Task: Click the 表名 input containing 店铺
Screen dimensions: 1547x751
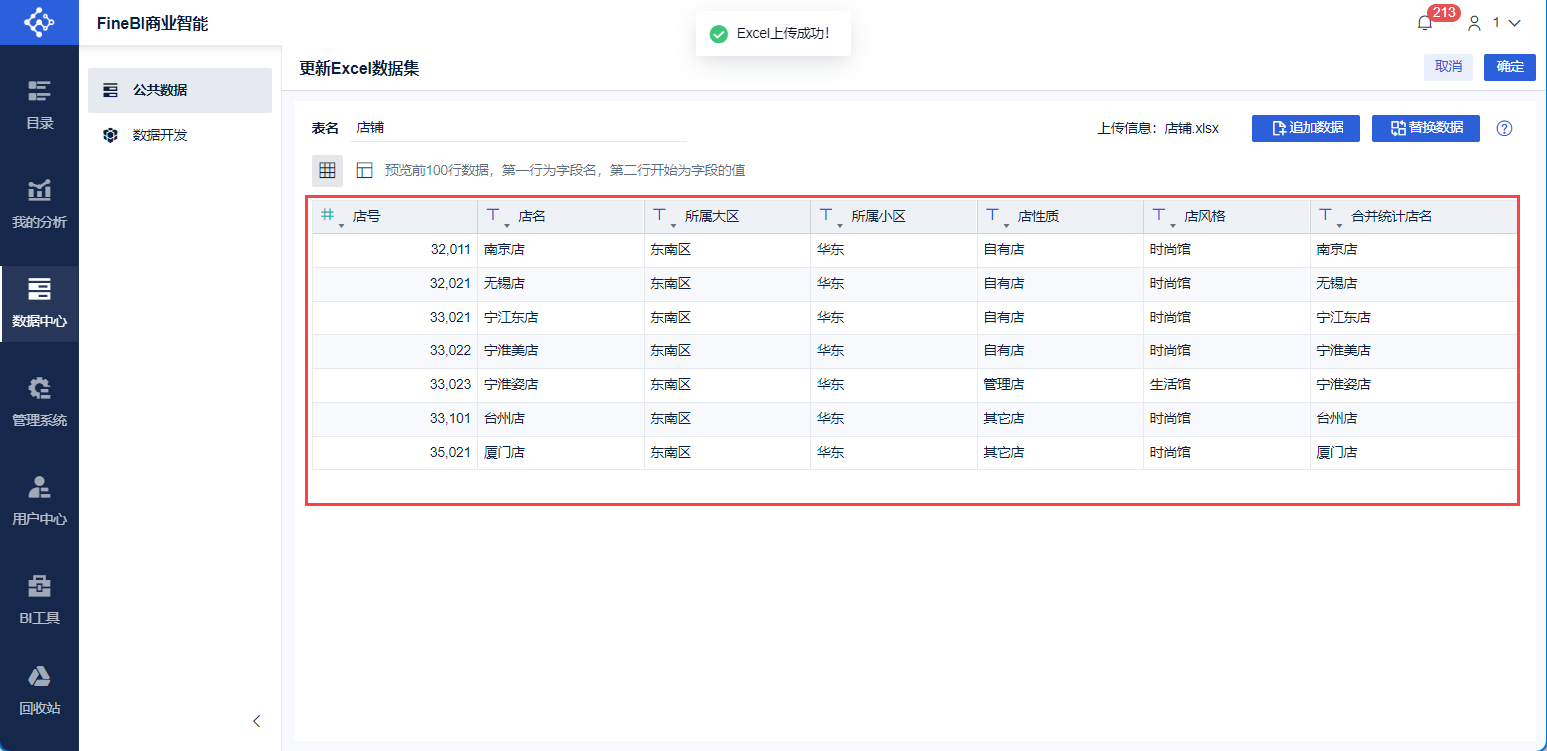Action: 518,128
